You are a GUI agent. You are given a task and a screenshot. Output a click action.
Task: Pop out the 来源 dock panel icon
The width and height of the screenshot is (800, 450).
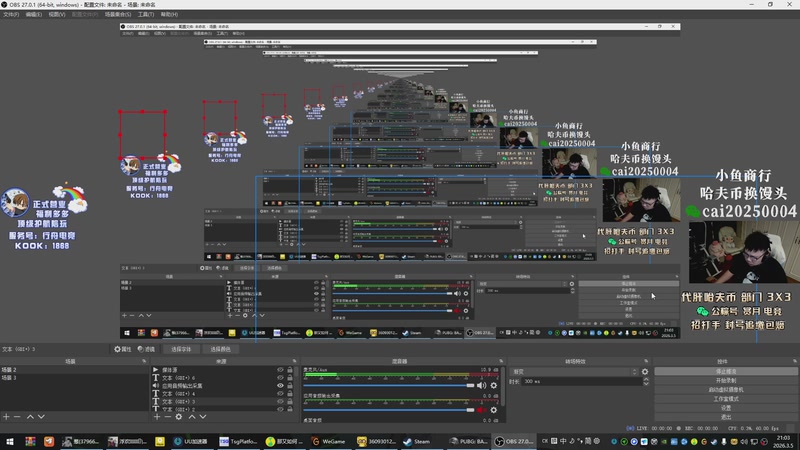(x=294, y=361)
